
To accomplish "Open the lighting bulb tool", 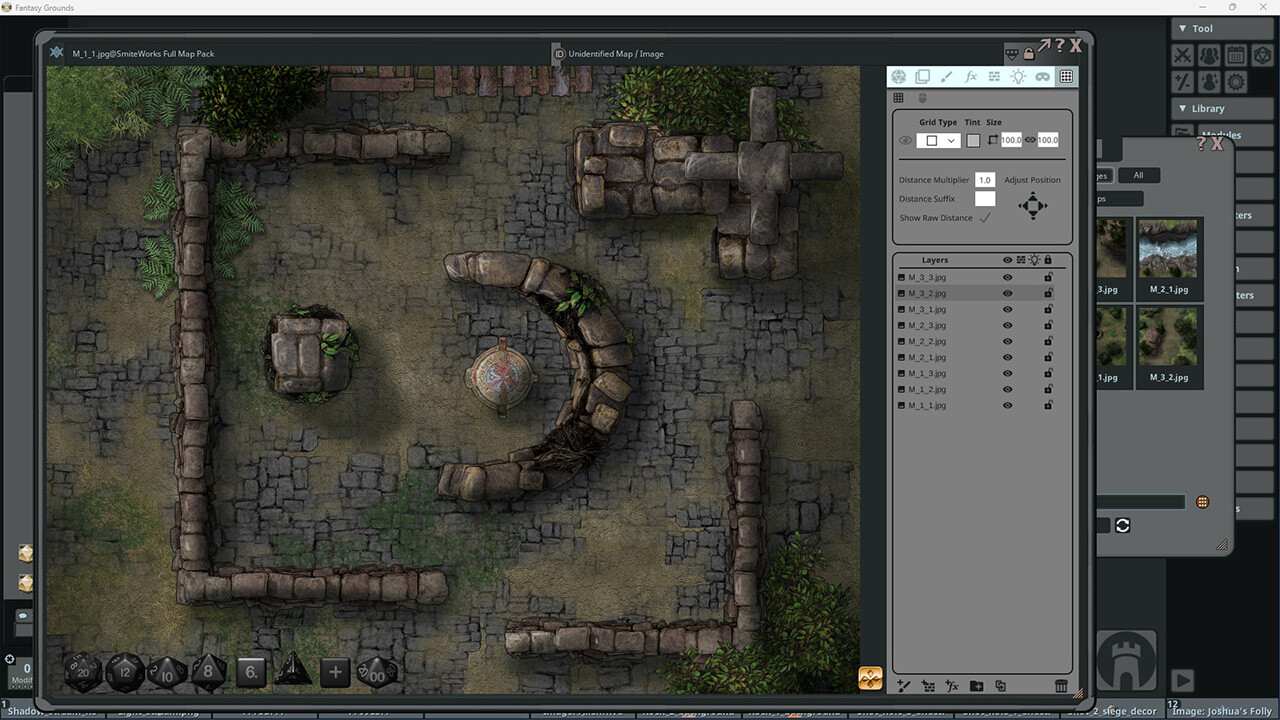I will coord(1018,76).
